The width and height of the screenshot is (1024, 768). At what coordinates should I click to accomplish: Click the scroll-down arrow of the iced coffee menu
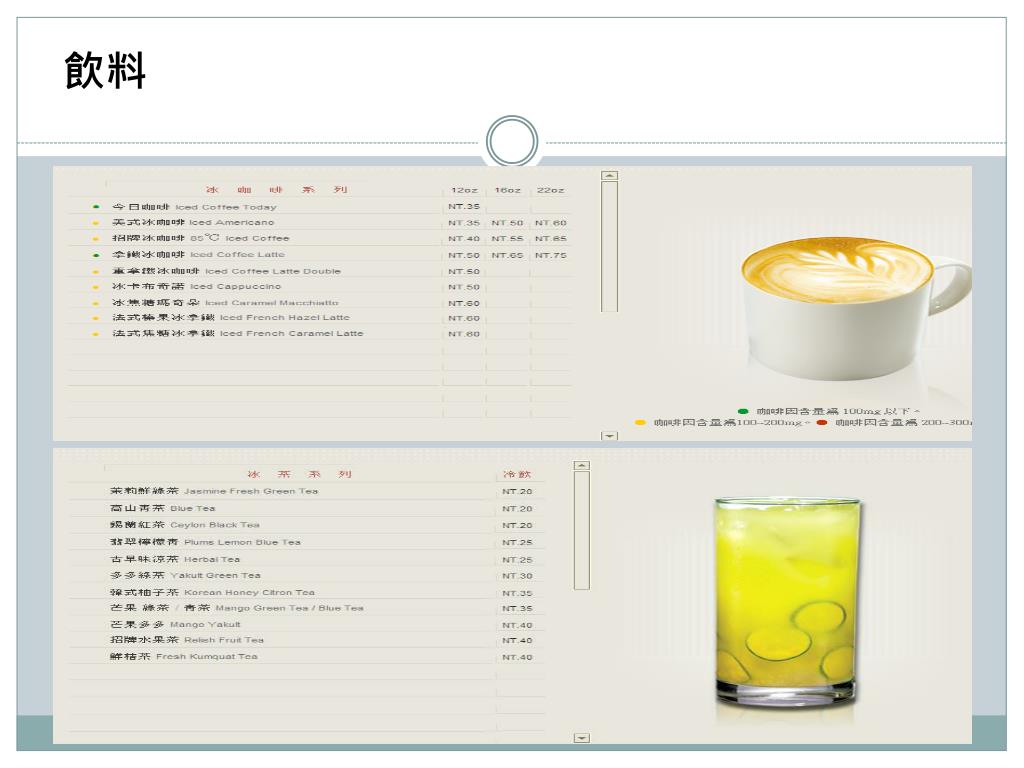[x=609, y=435]
